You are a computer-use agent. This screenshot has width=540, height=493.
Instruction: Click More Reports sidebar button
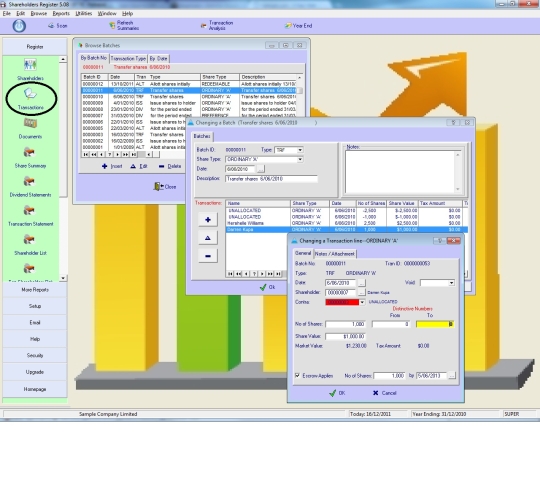coord(35,290)
